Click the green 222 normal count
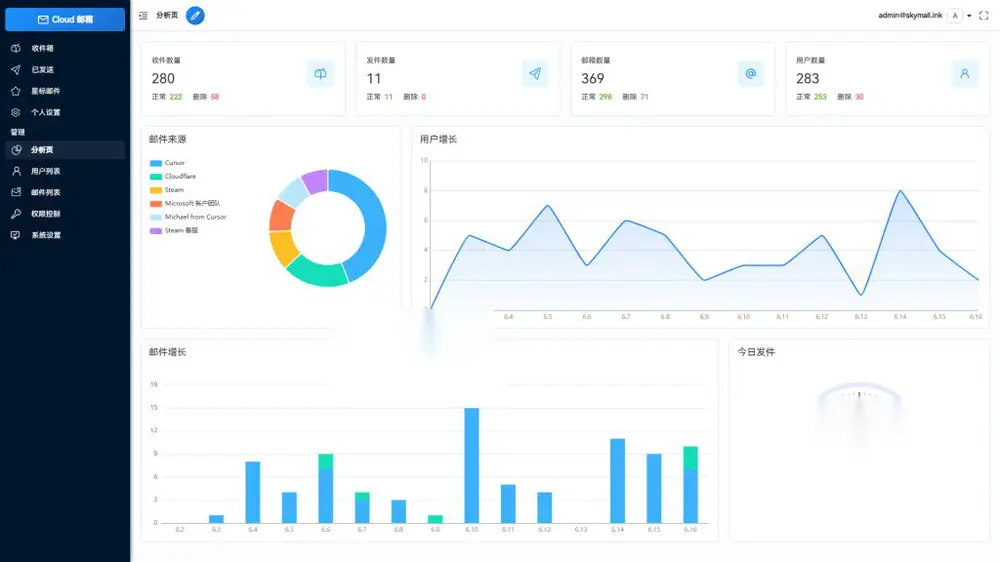 coord(176,97)
